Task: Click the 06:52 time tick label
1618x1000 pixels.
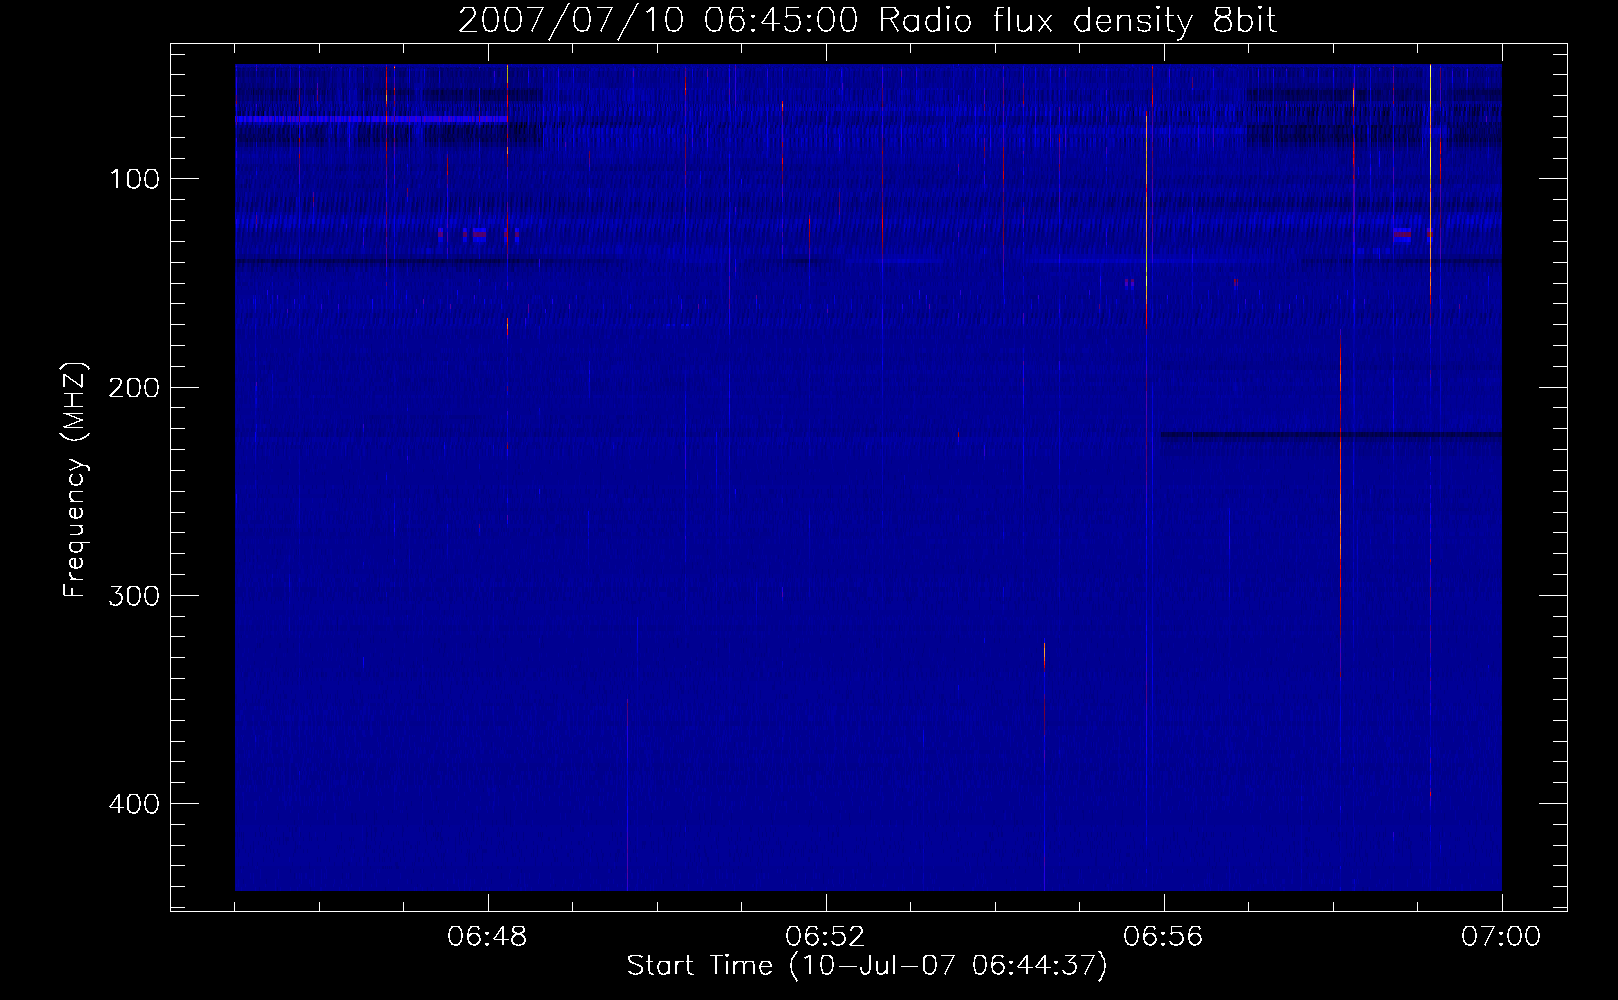Action: click(826, 937)
